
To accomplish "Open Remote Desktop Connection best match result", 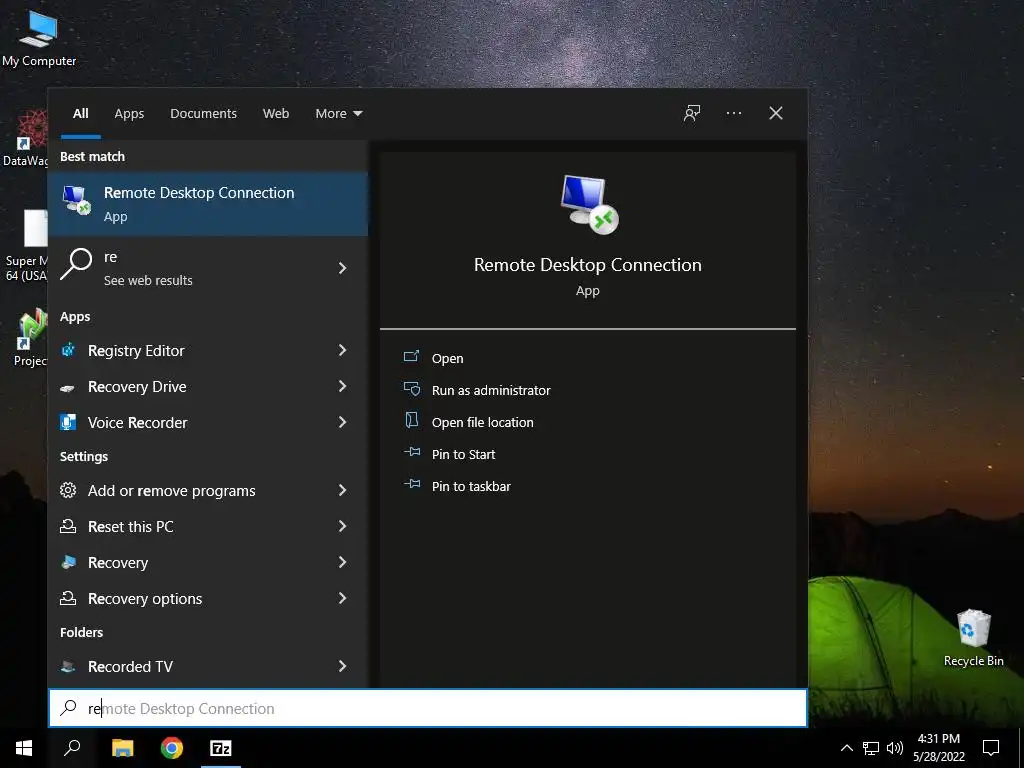I will (208, 203).
